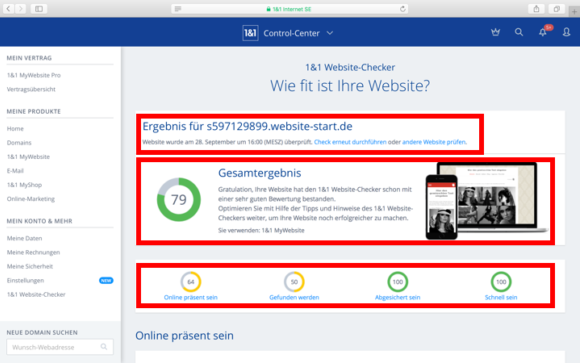Click the search magnifier in header
Image resolution: width=580 pixels, height=363 pixels.
pyautogui.click(x=519, y=33)
